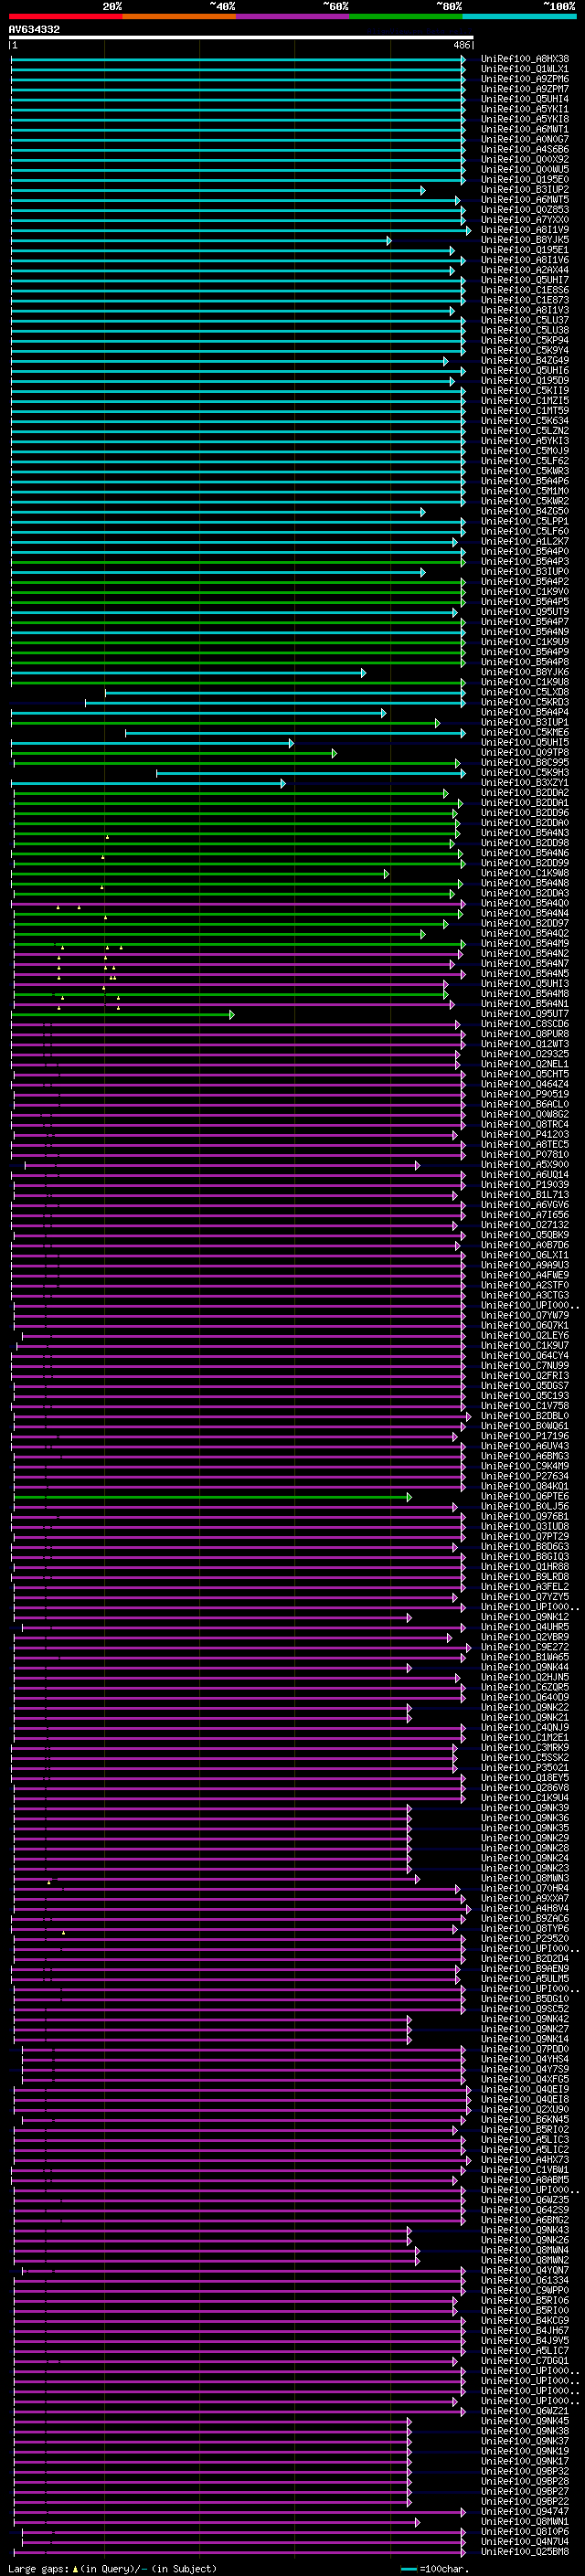Viewport: 585px width, 2576px height.
Task: Select label UniRef100_B4ZG50
Action: (525, 511)
